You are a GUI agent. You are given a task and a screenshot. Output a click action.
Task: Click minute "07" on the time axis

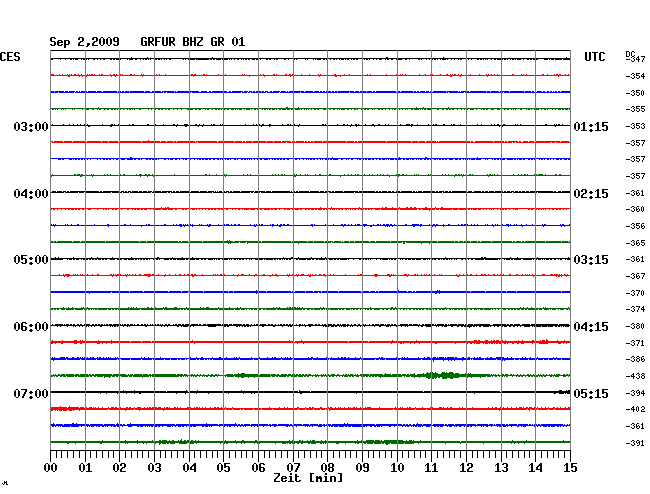point(293,468)
